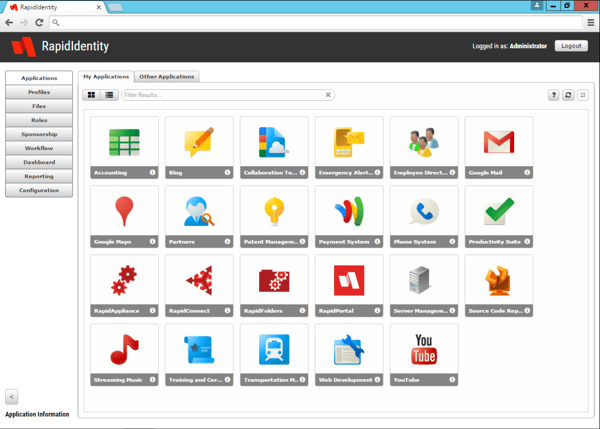600x429 pixels.
Task: Open Profiles in the sidebar
Action: coord(39,92)
